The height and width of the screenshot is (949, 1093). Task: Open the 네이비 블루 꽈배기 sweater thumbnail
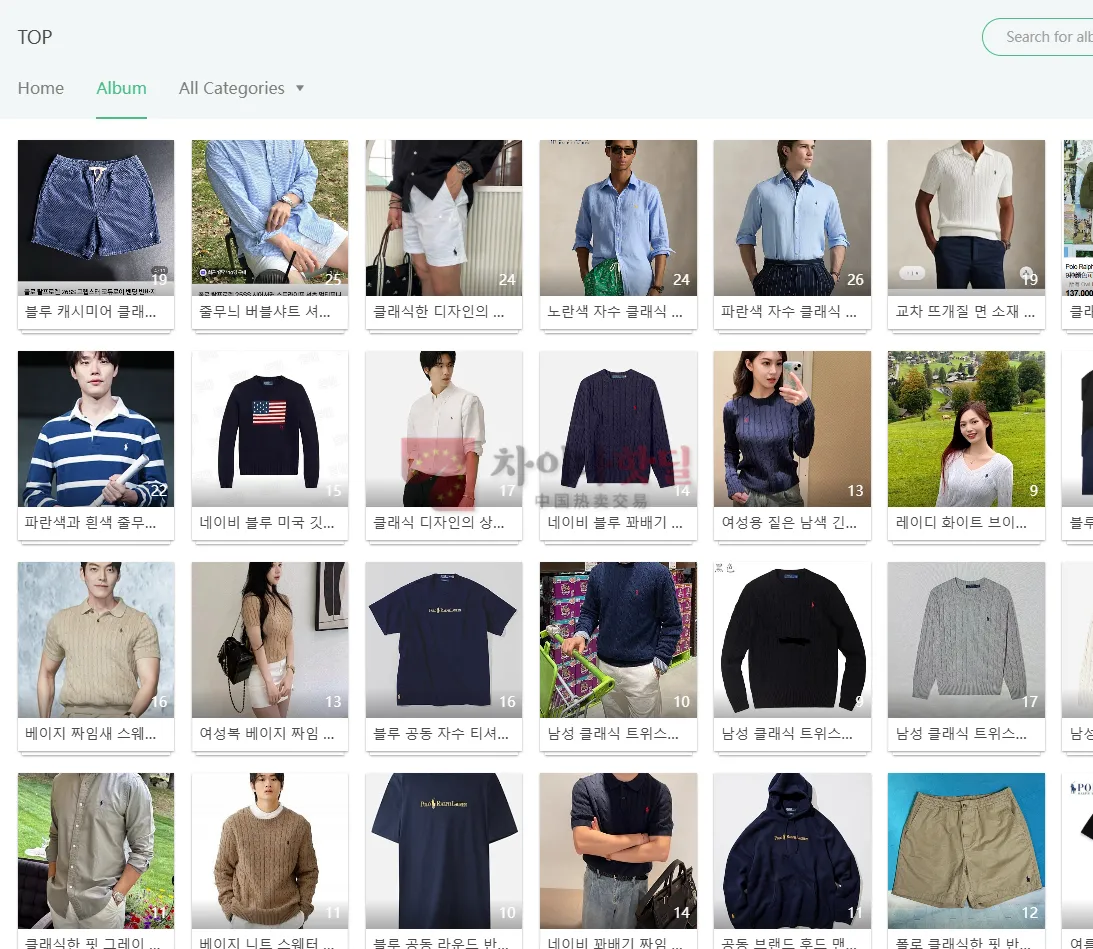click(x=618, y=429)
